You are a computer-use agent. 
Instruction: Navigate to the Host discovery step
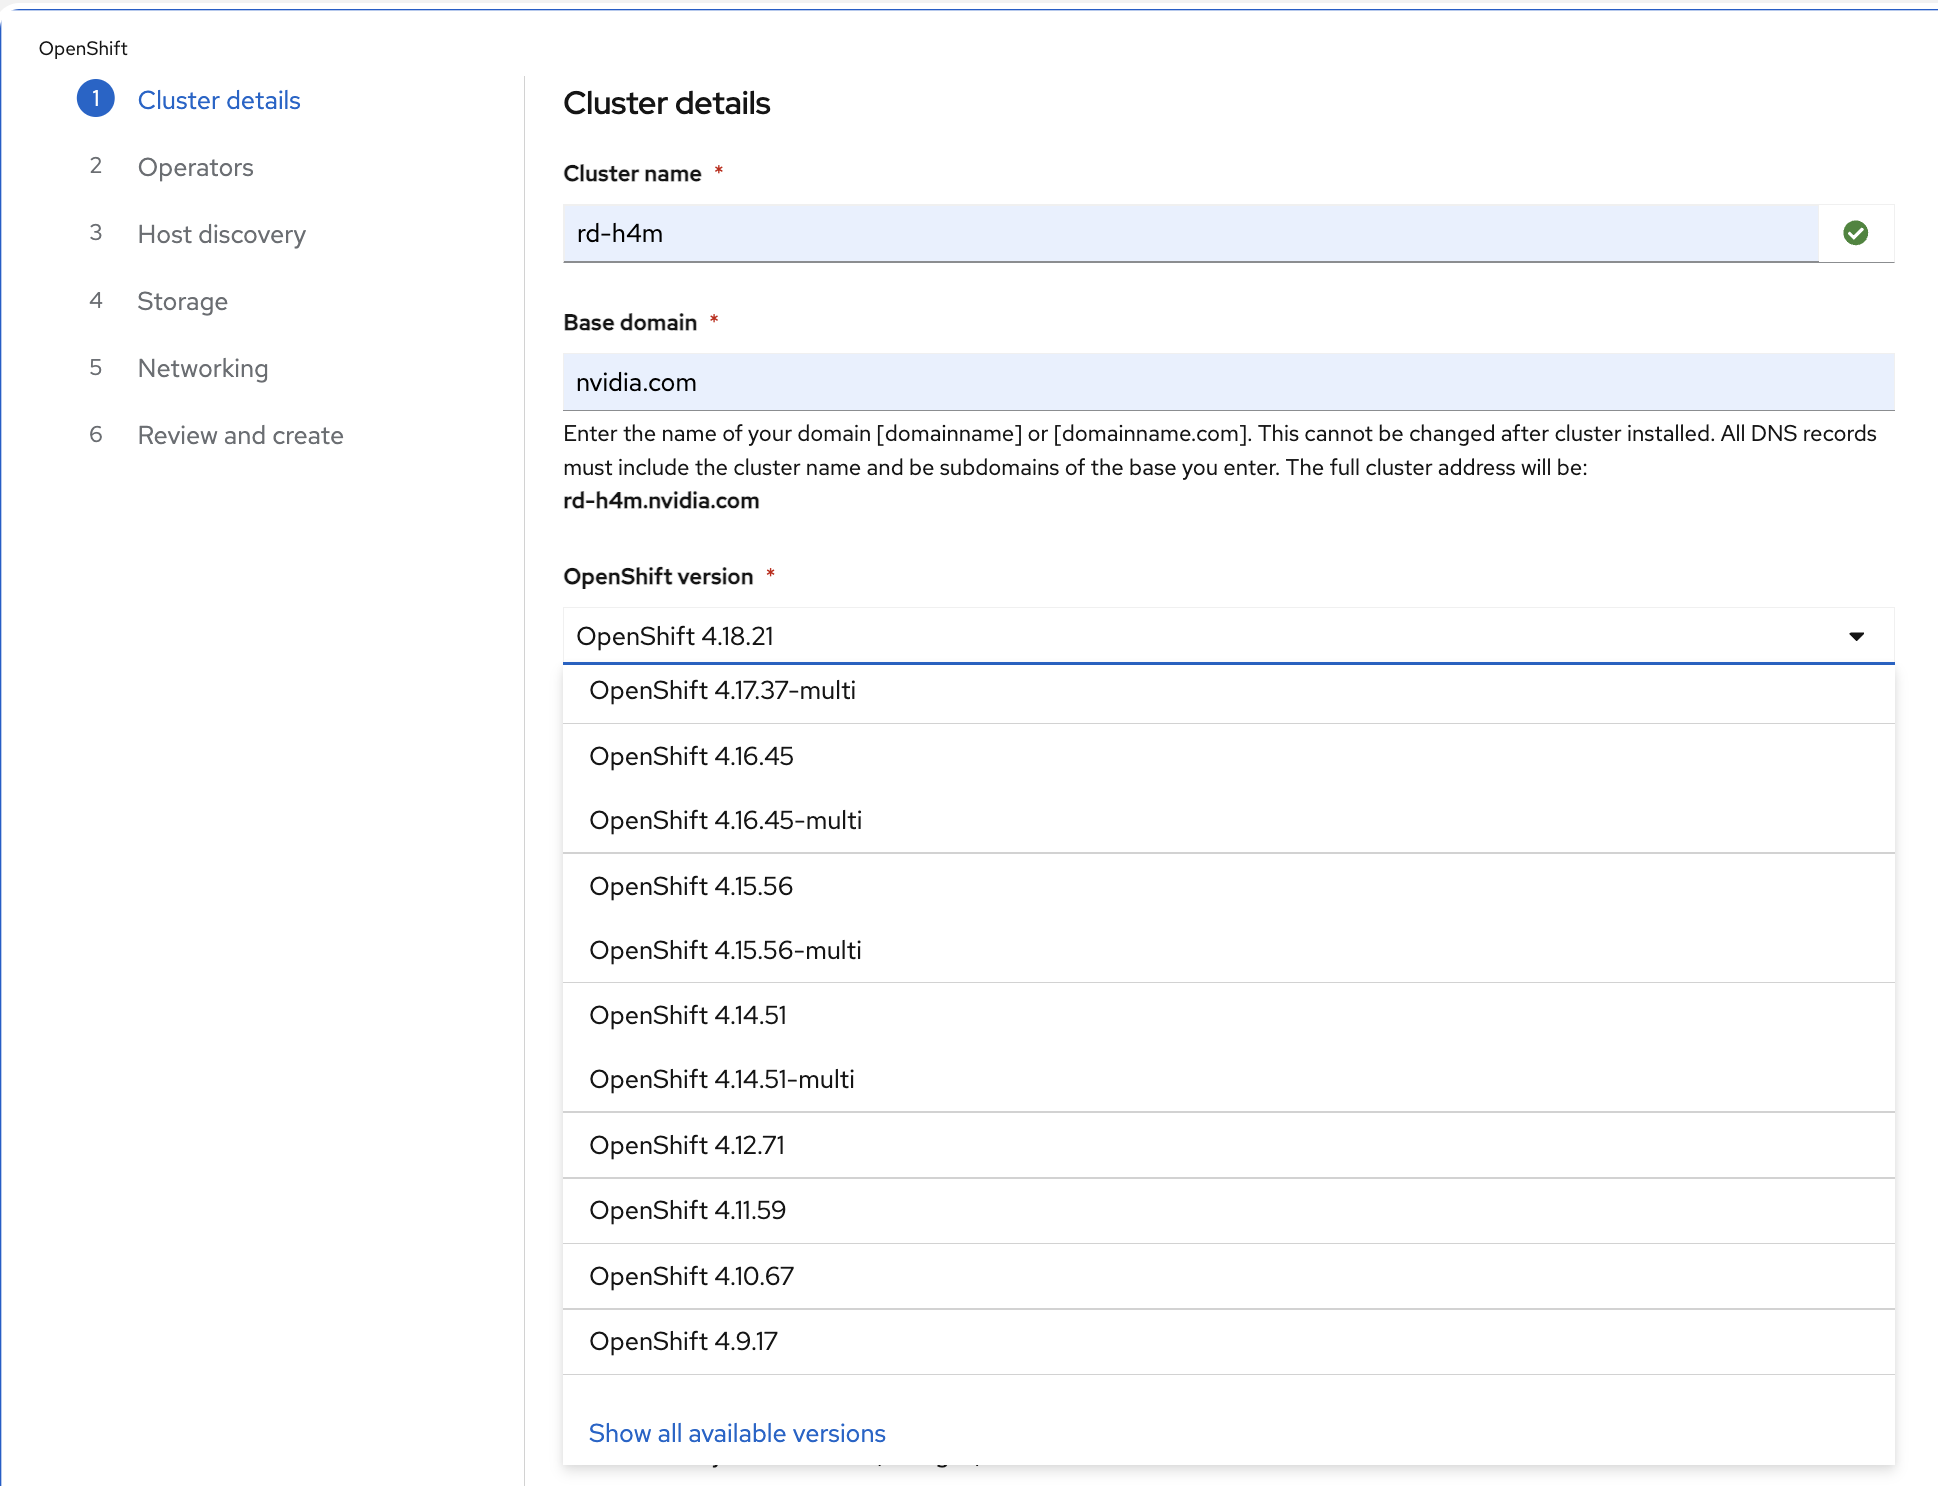221,234
